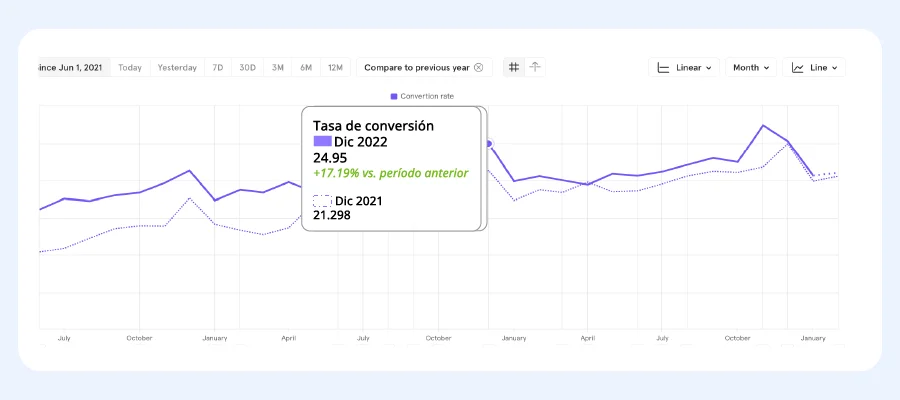Click the grid view hash icon
The width and height of the screenshot is (900, 400).
point(514,67)
